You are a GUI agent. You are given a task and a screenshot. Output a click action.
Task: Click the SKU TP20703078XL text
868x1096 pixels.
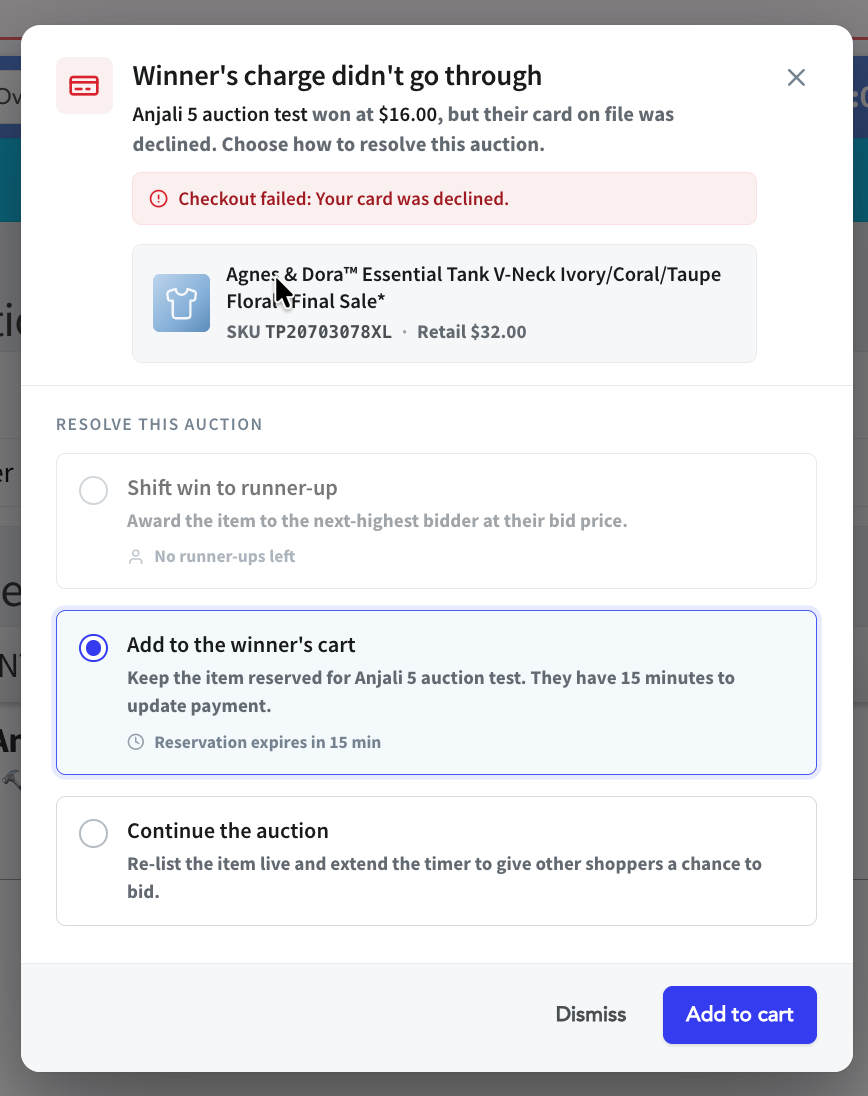click(309, 331)
